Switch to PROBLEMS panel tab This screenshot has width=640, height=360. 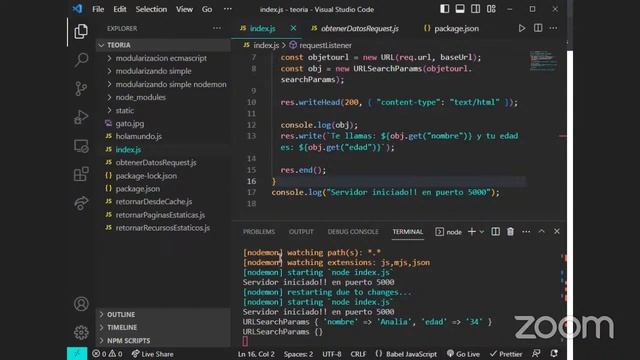(259, 231)
